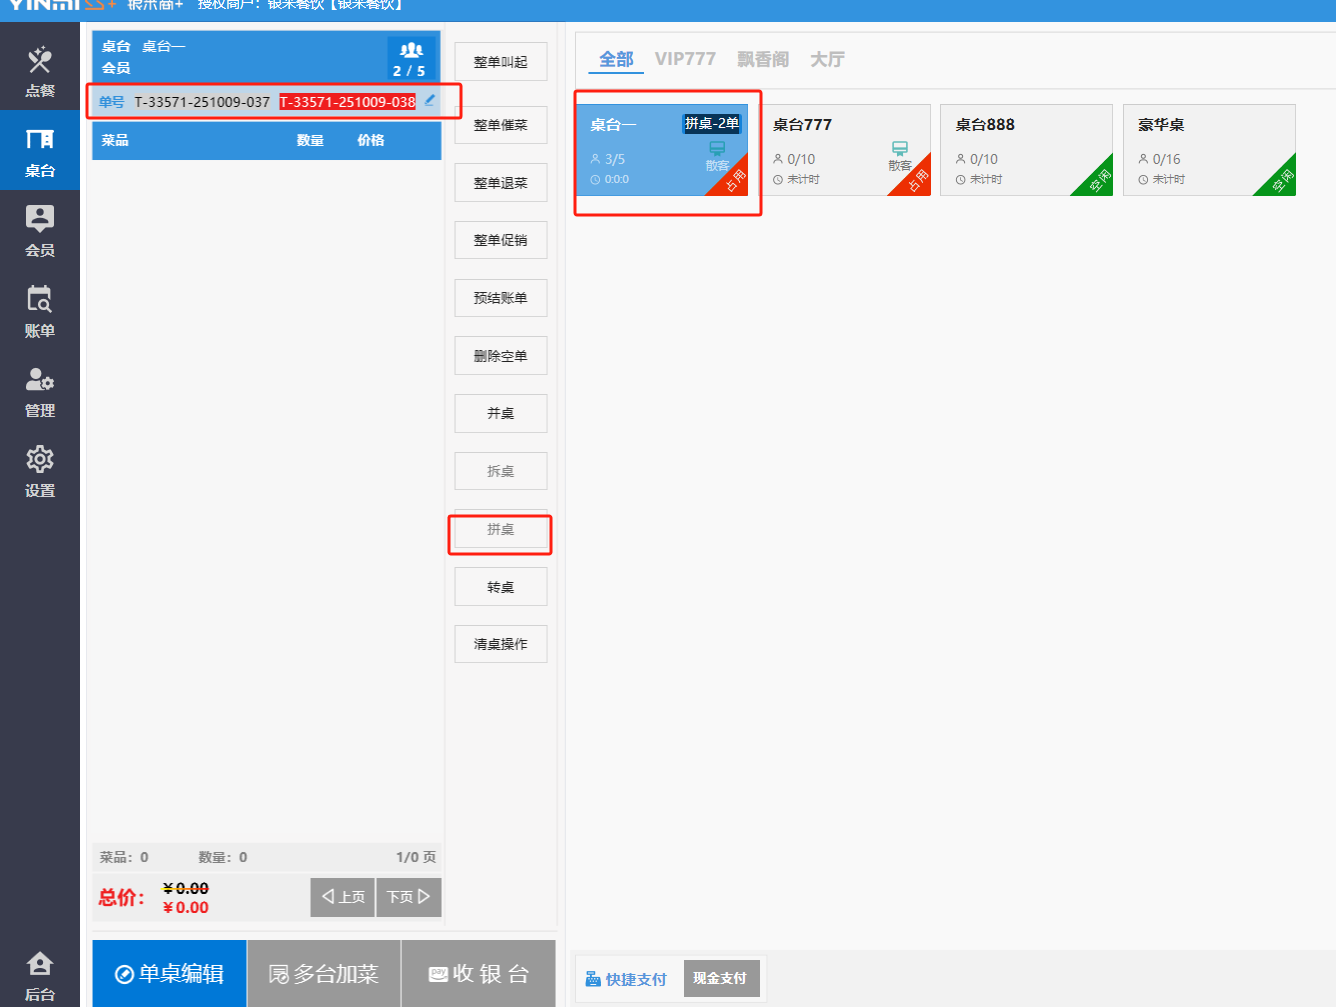Viewport: 1336px width, 1007px height.
Task: Click the 拼桌 button
Action: pyautogui.click(x=500, y=530)
